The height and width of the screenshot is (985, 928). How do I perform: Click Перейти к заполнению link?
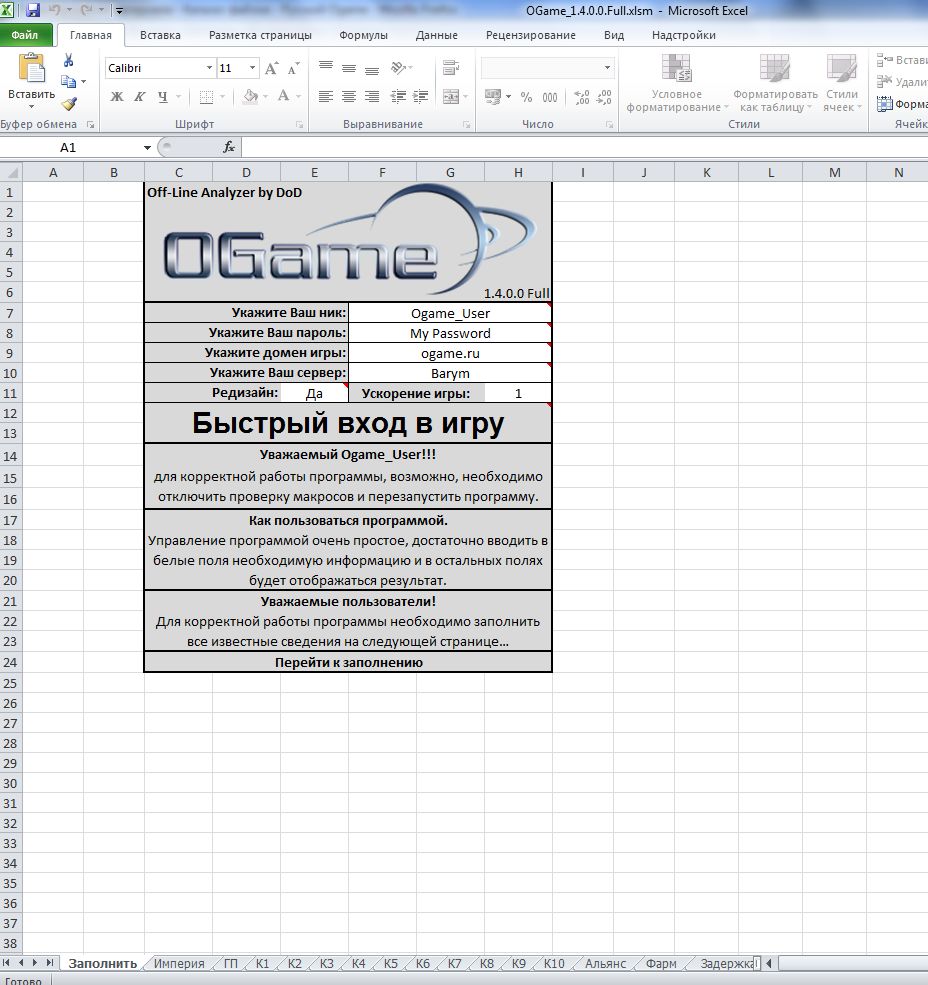(x=348, y=662)
